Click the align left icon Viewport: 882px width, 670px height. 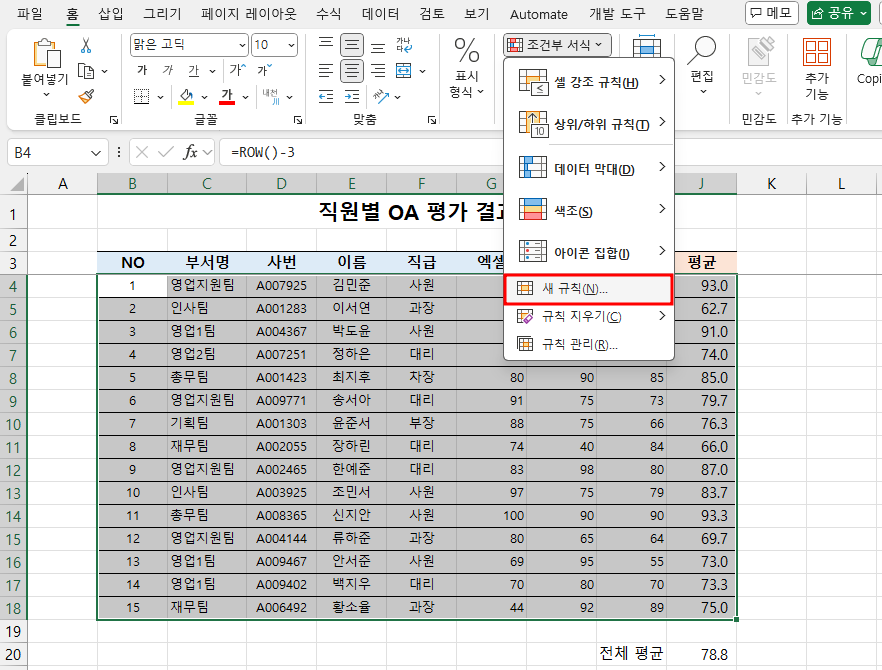(326, 71)
